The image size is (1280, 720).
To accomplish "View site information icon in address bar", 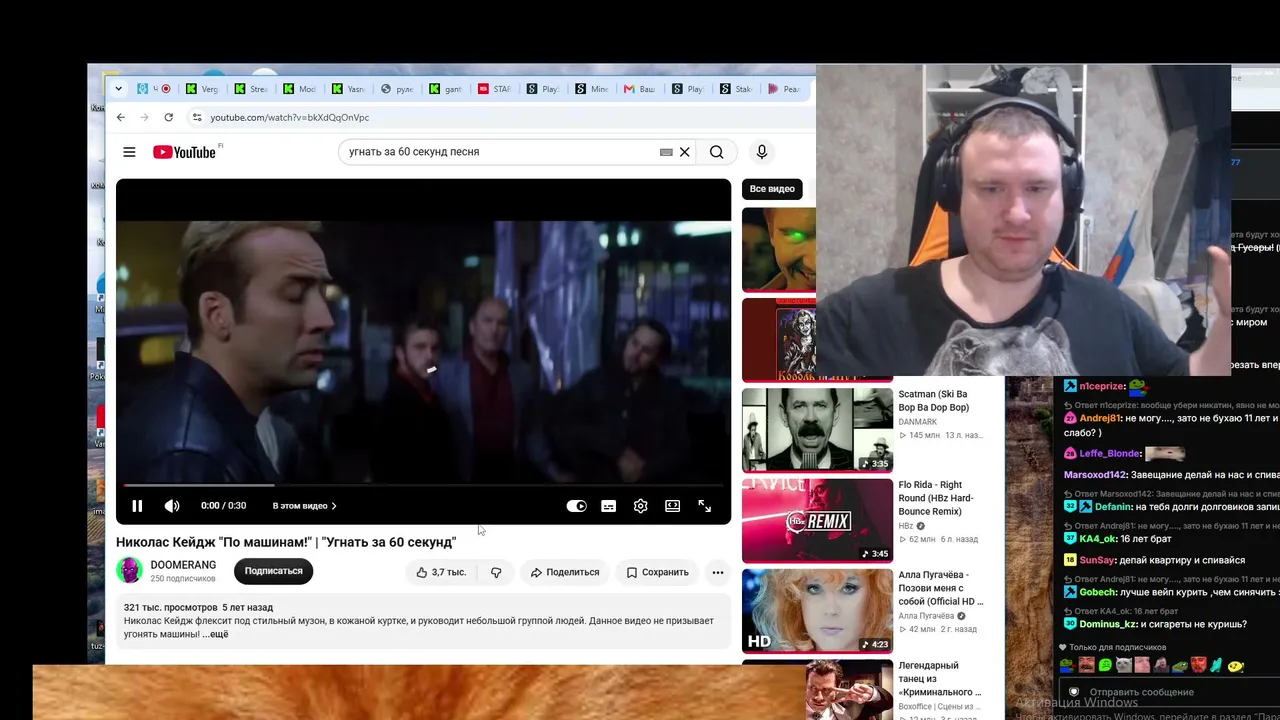I will (x=197, y=117).
